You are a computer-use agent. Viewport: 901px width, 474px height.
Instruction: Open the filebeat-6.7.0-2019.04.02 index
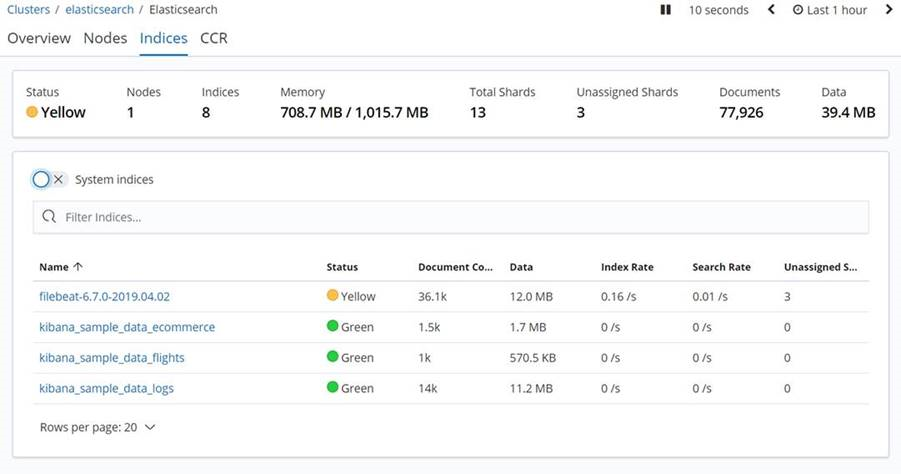click(105, 296)
